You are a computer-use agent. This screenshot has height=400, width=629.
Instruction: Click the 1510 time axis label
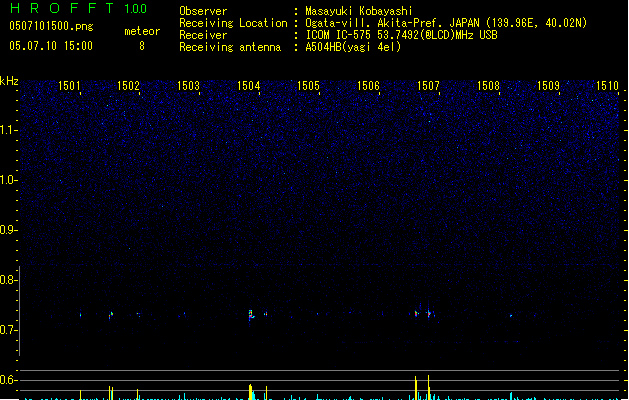[x=608, y=86]
